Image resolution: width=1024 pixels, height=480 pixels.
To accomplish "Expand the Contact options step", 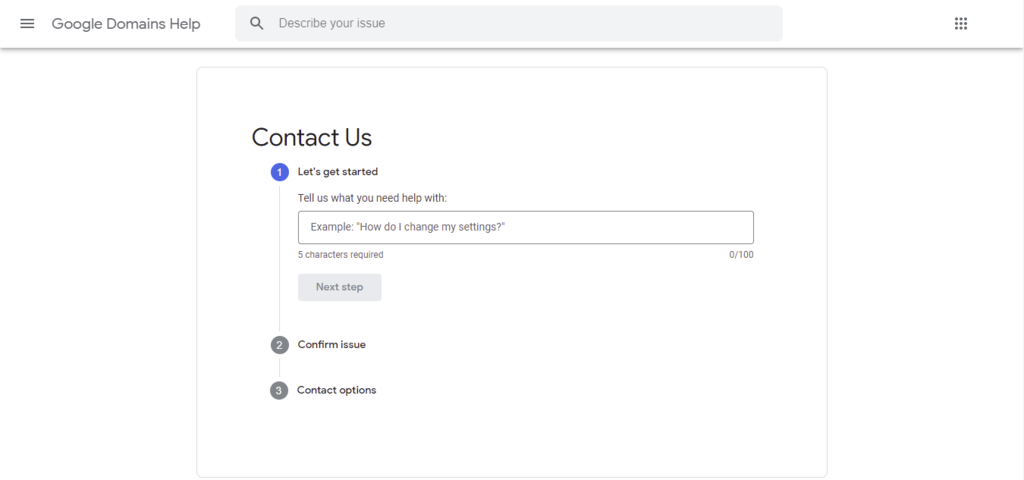I will click(x=337, y=390).
